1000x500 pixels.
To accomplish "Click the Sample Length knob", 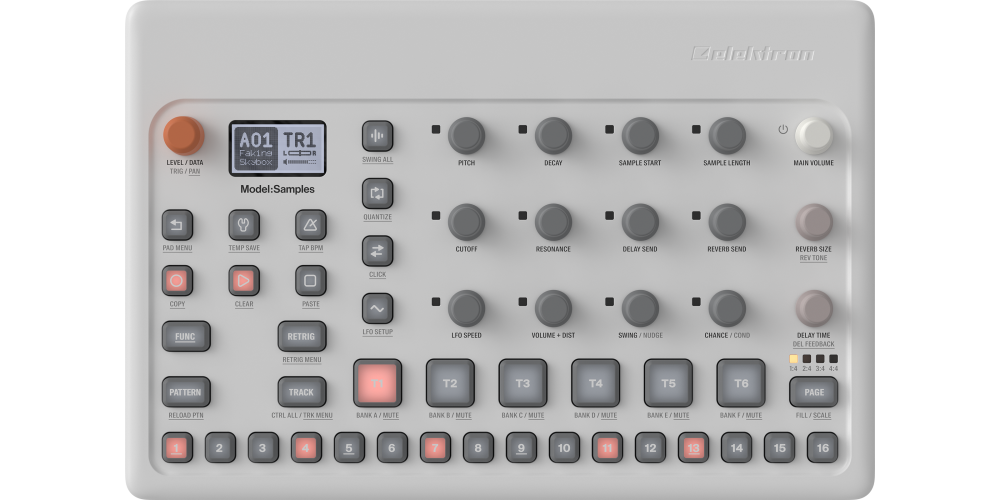I will tap(726, 136).
